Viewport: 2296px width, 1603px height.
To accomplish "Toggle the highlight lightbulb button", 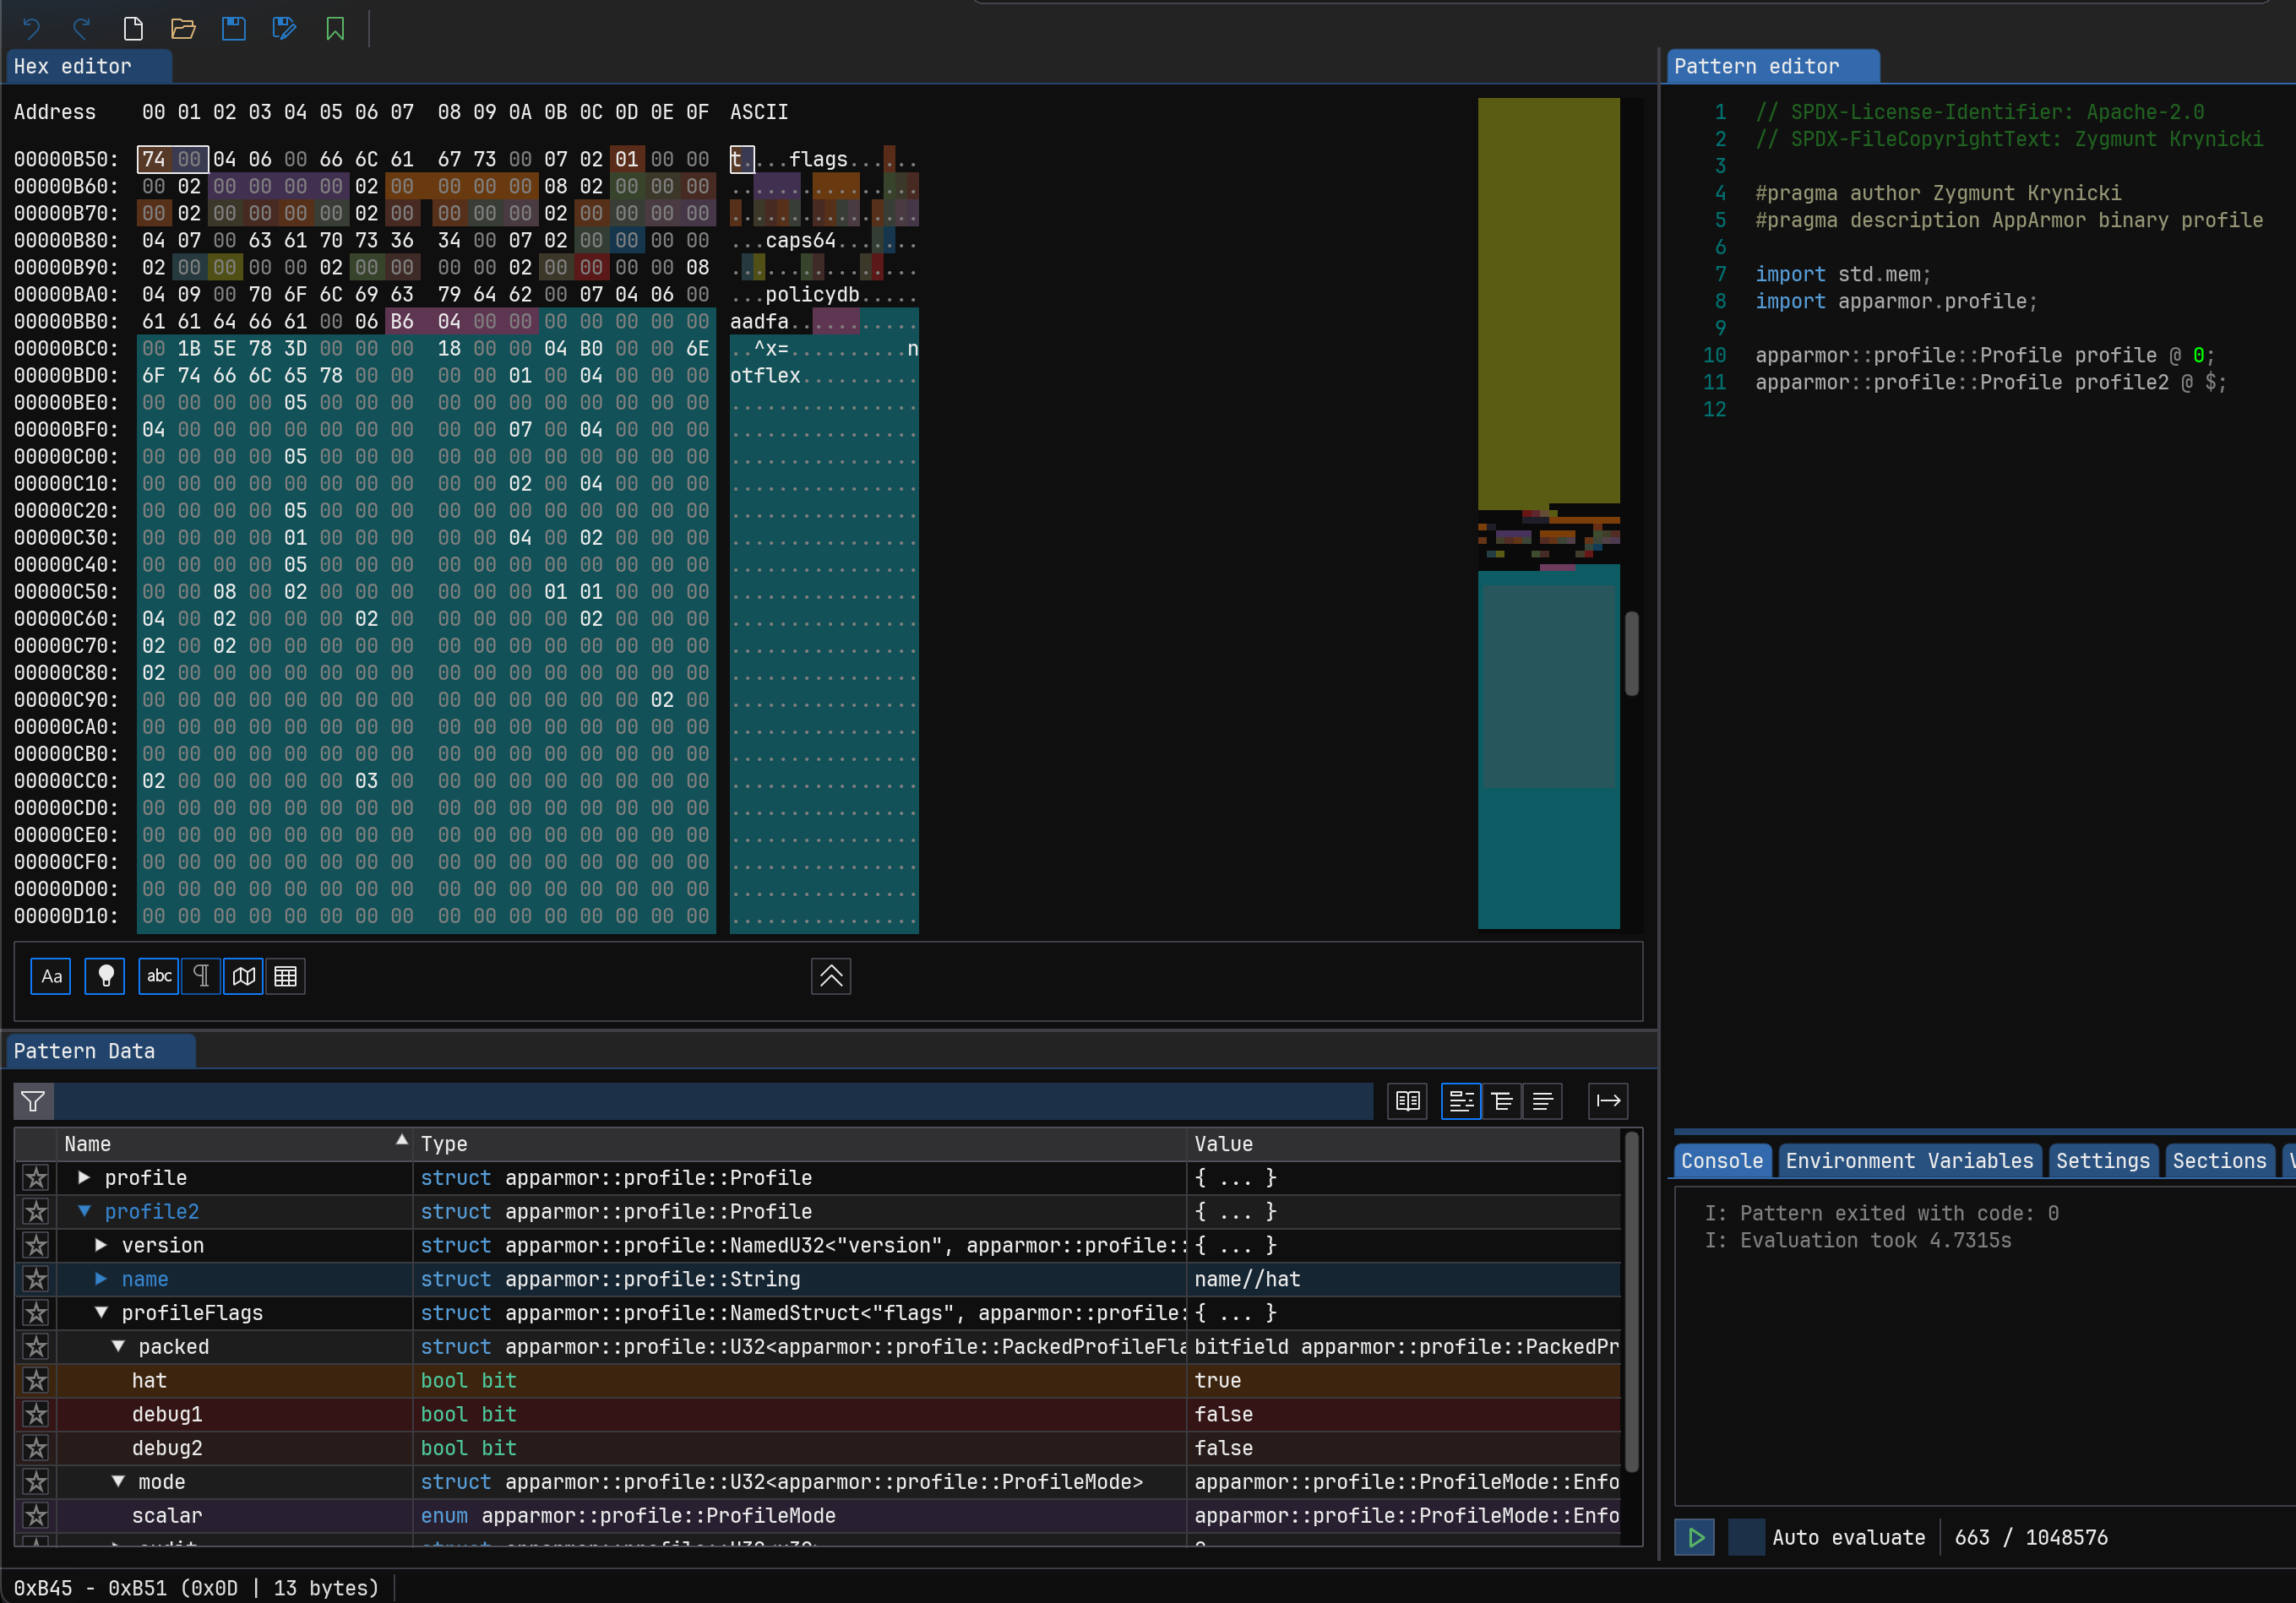I will click(105, 976).
